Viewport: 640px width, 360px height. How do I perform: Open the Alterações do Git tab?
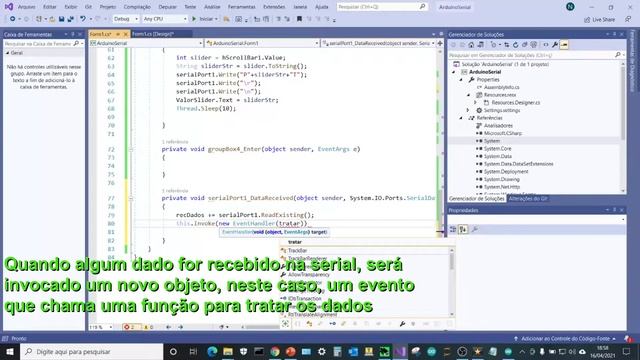528,198
